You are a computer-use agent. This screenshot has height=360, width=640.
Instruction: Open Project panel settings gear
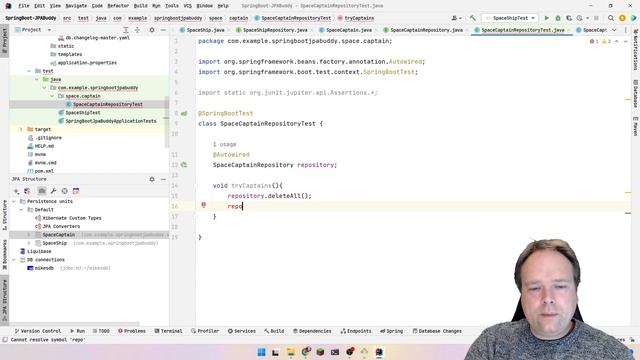(152, 30)
